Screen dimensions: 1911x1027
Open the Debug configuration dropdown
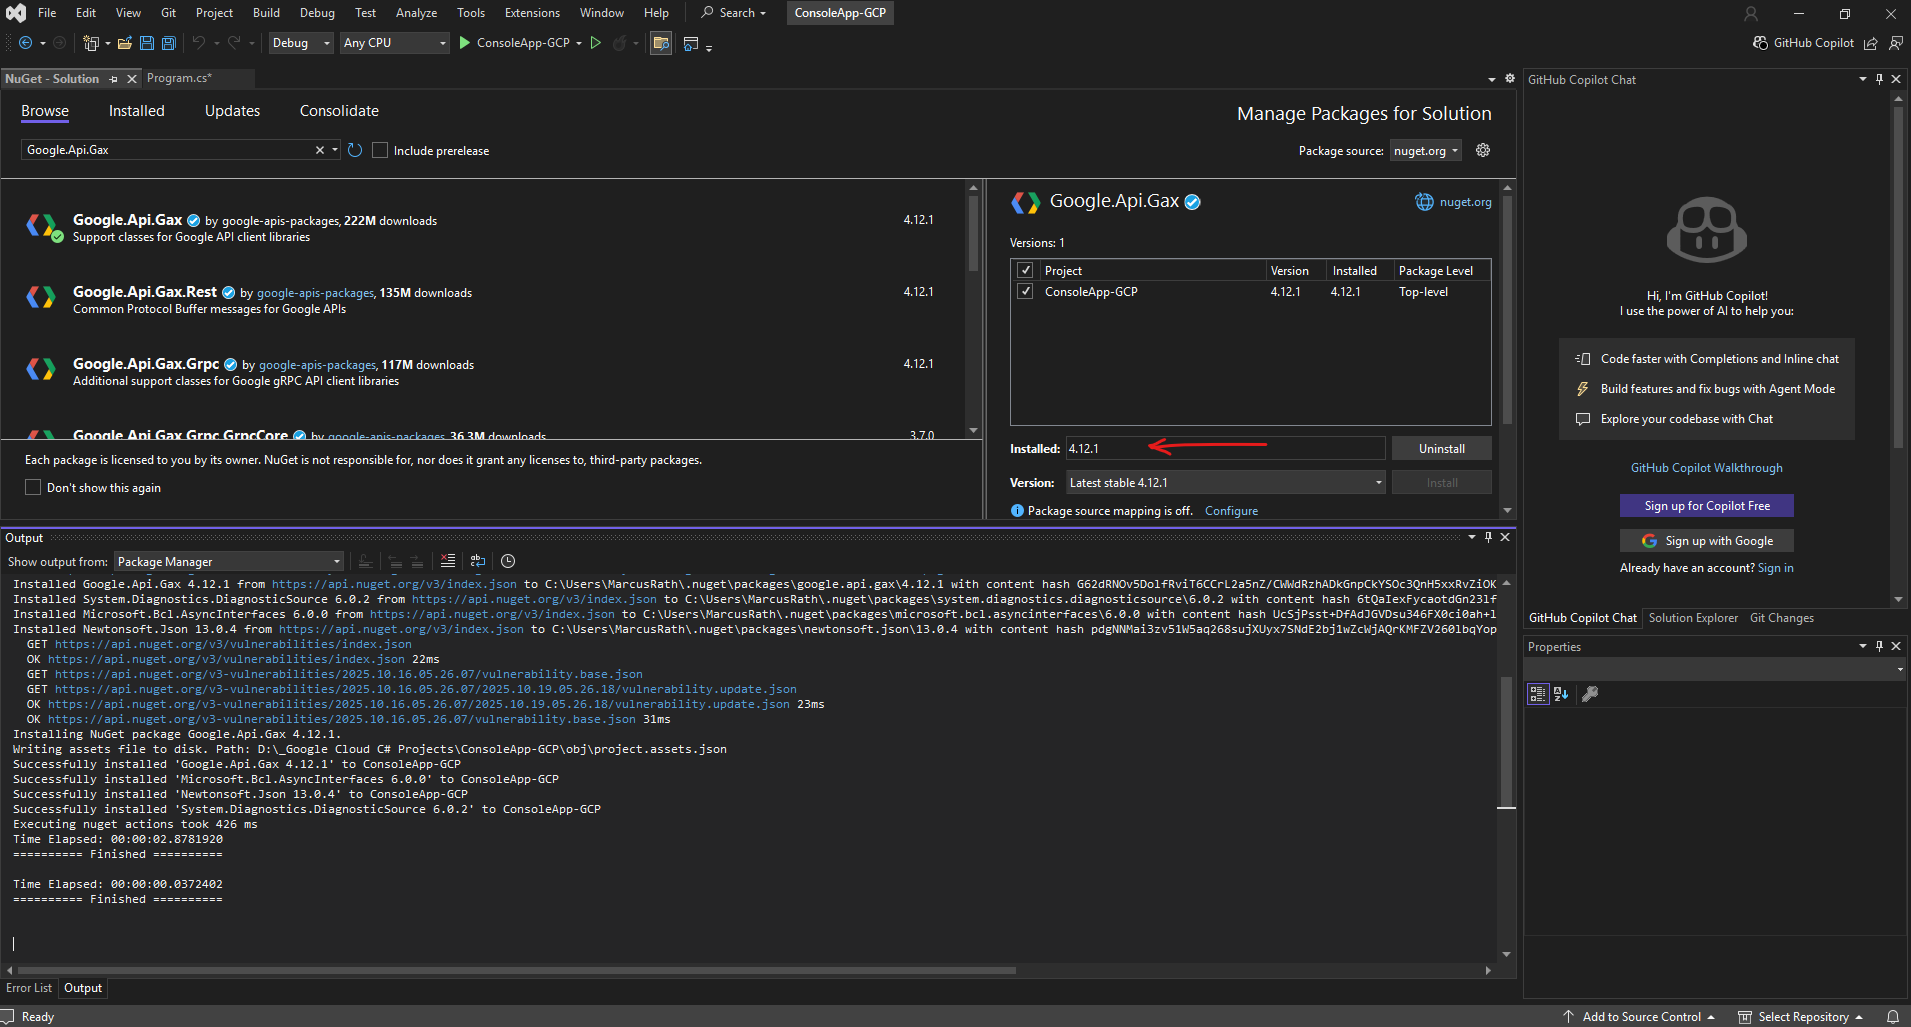click(x=301, y=43)
